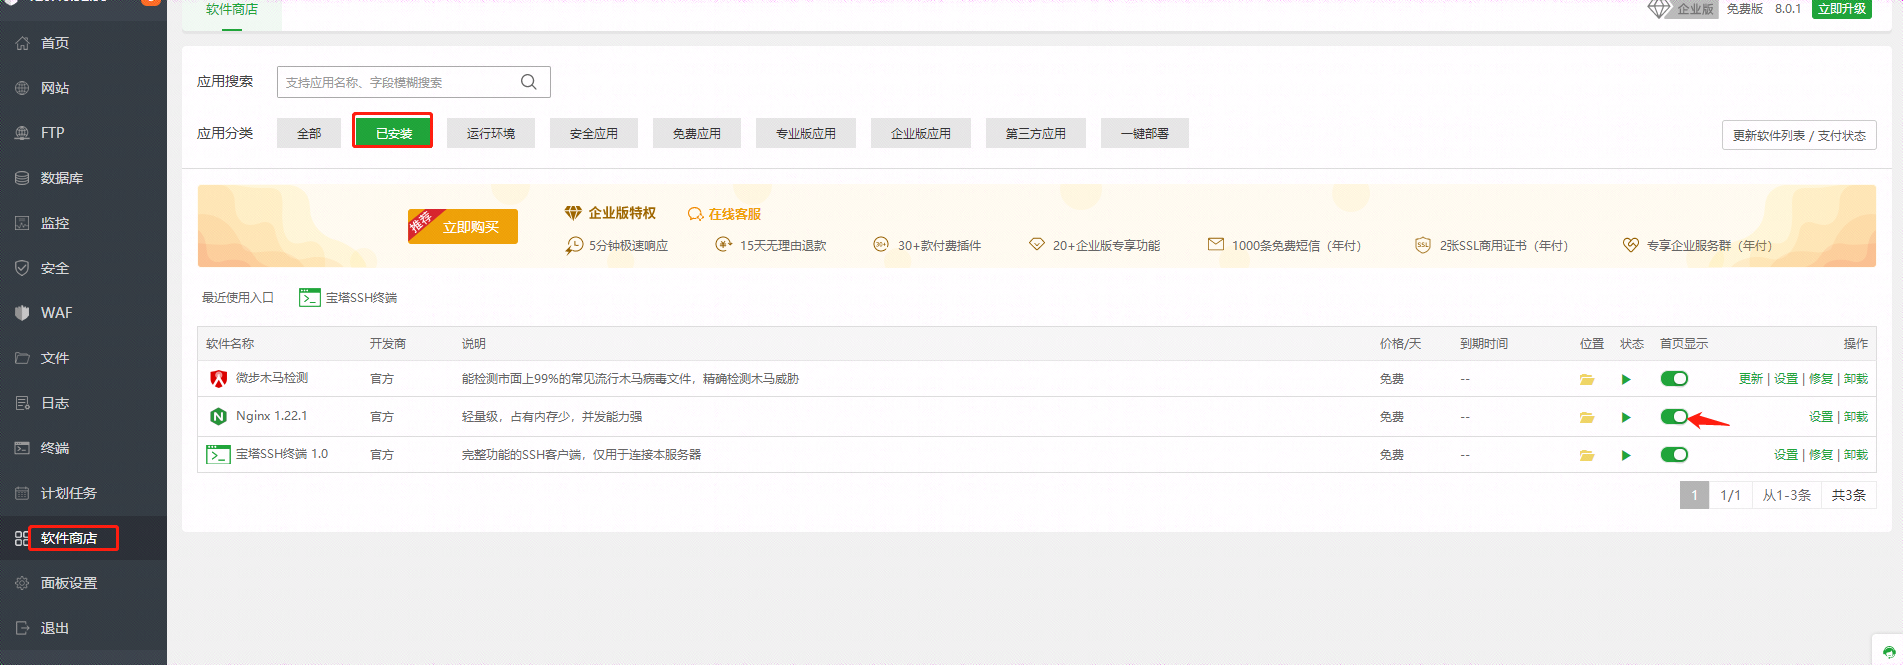This screenshot has height=665, width=1903.
Task: Select the 第三方应用 category filter
Action: click(1036, 133)
